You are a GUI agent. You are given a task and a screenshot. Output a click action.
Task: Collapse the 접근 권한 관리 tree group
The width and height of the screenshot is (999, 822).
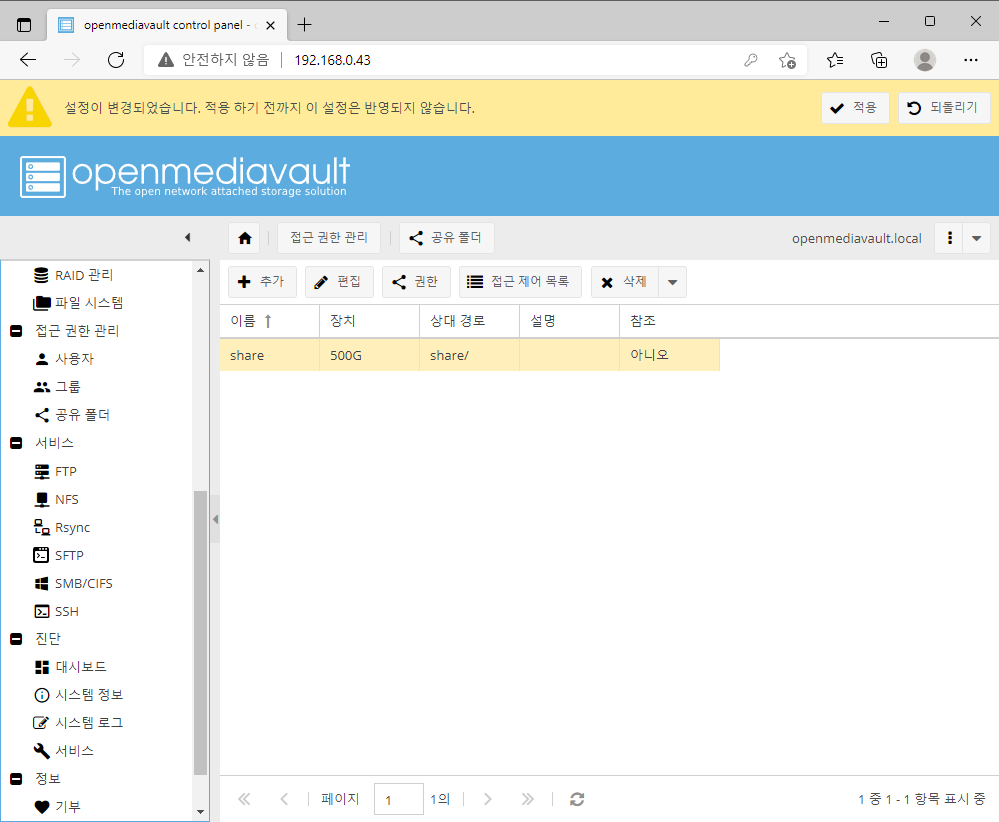(17, 331)
